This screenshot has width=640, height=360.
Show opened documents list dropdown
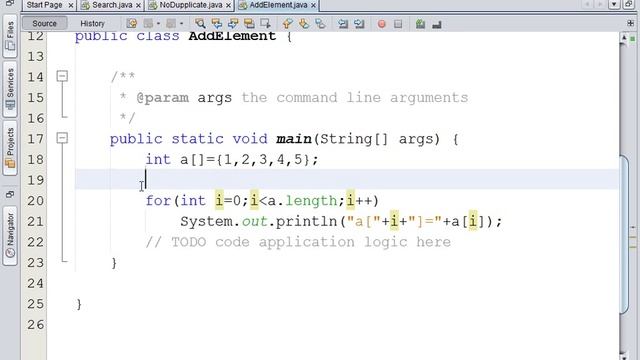coord(614,4)
